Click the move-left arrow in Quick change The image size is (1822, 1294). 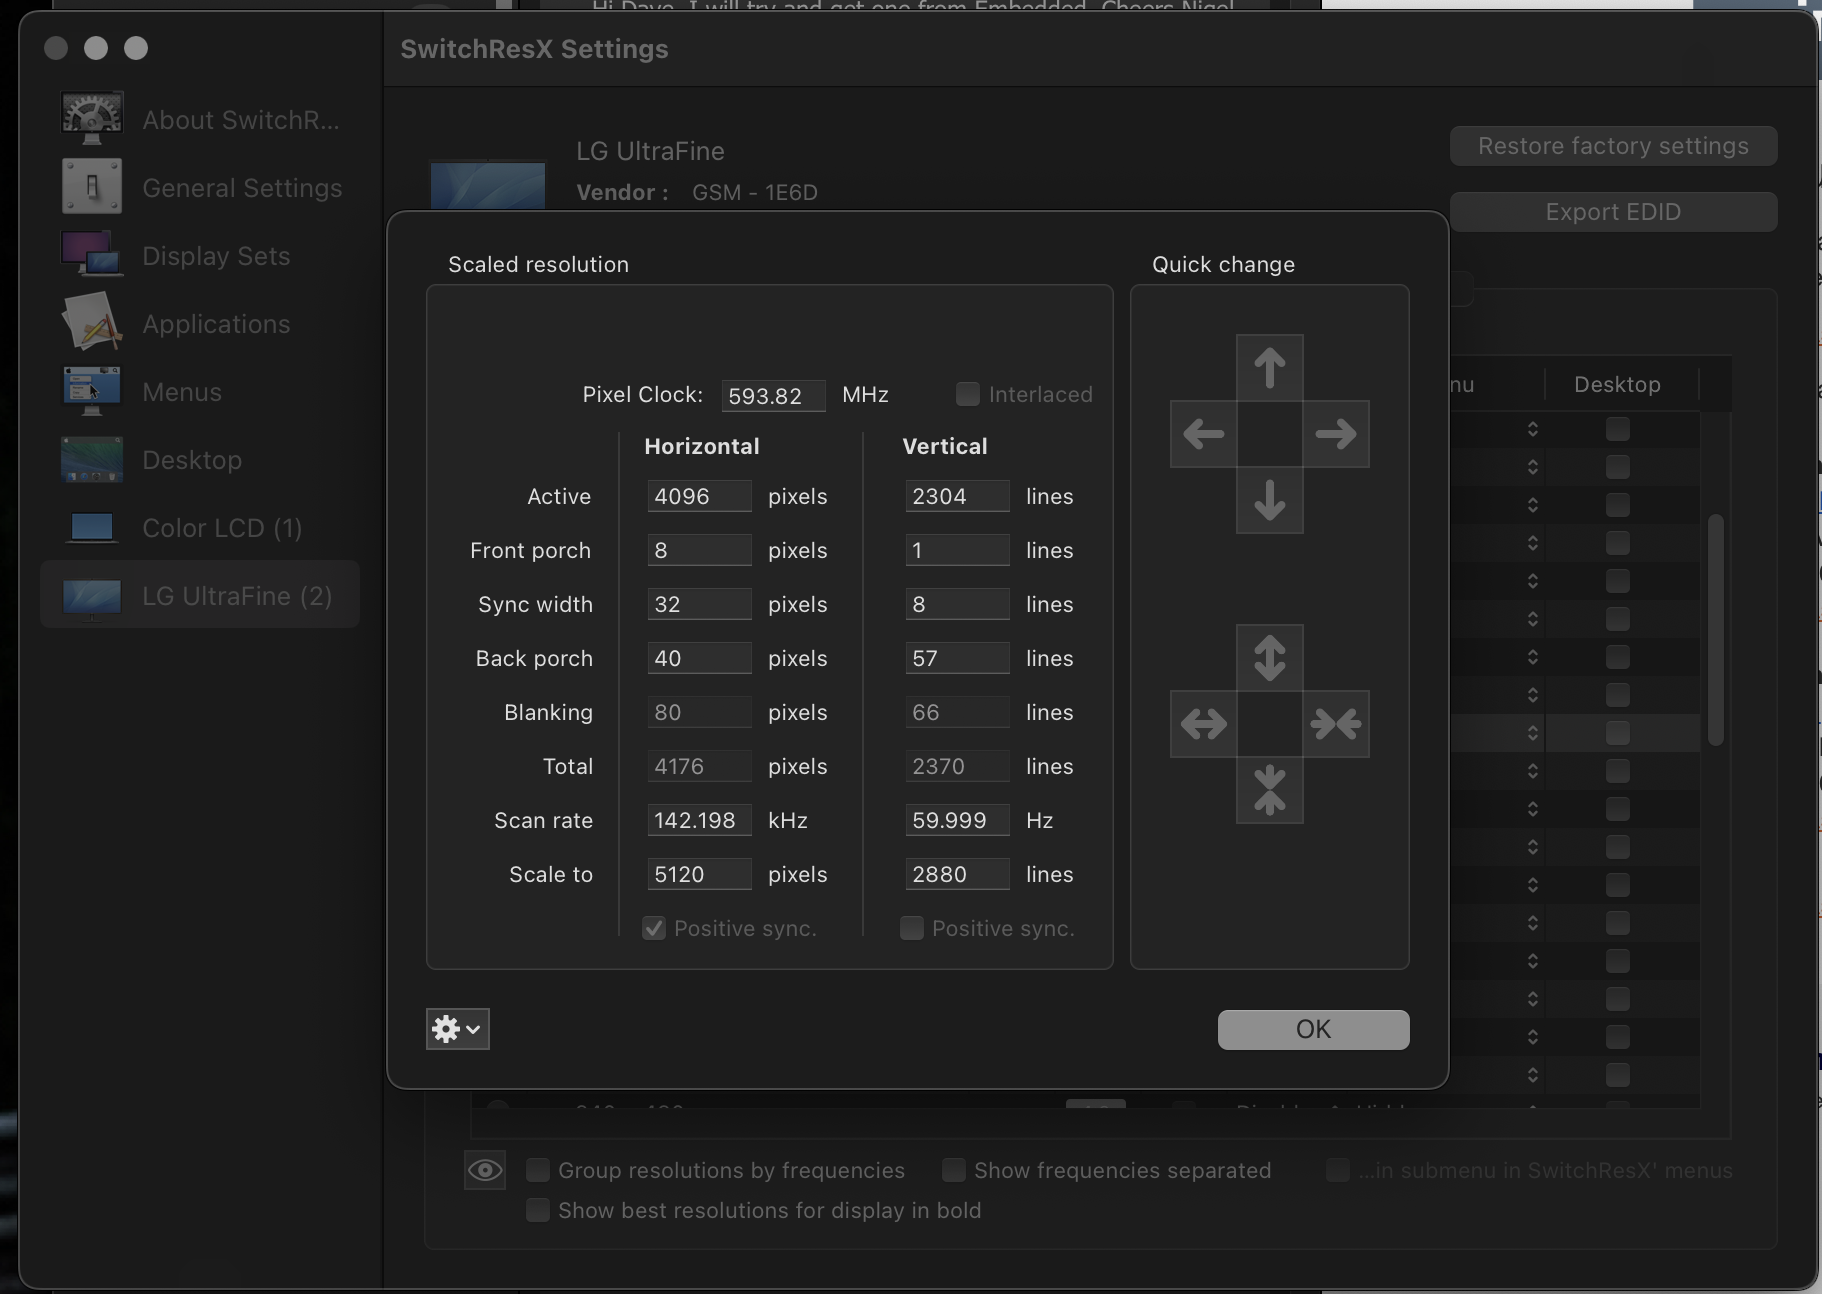click(x=1203, y=434)
